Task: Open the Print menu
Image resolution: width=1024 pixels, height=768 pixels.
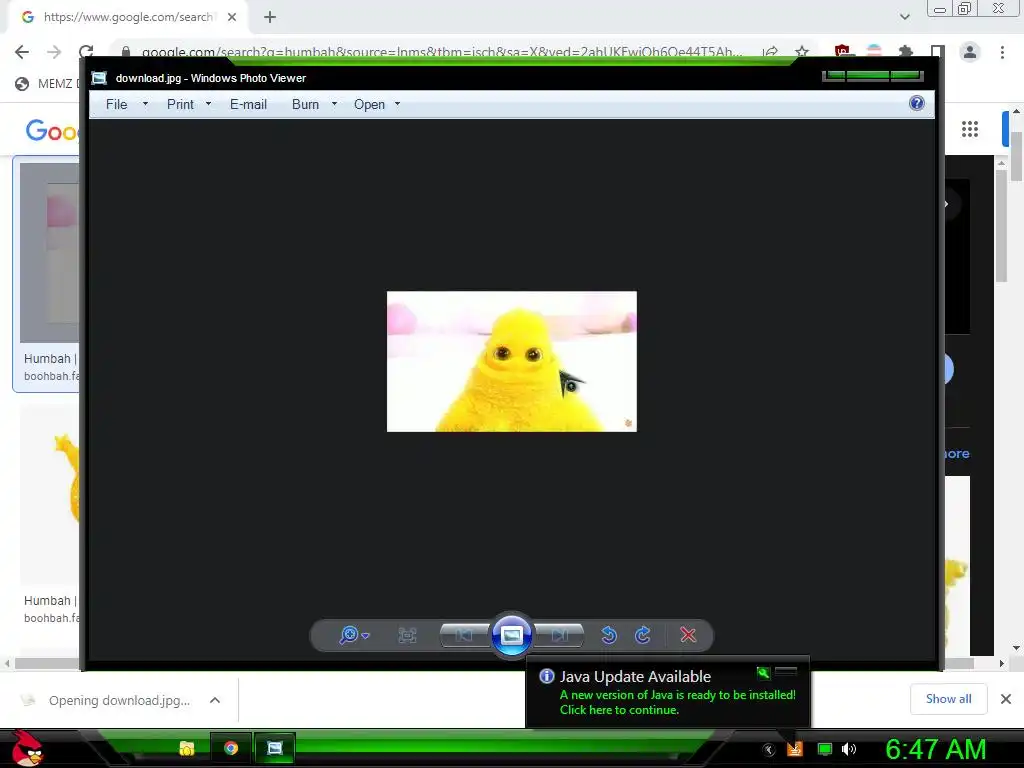Action: (180, 104)
